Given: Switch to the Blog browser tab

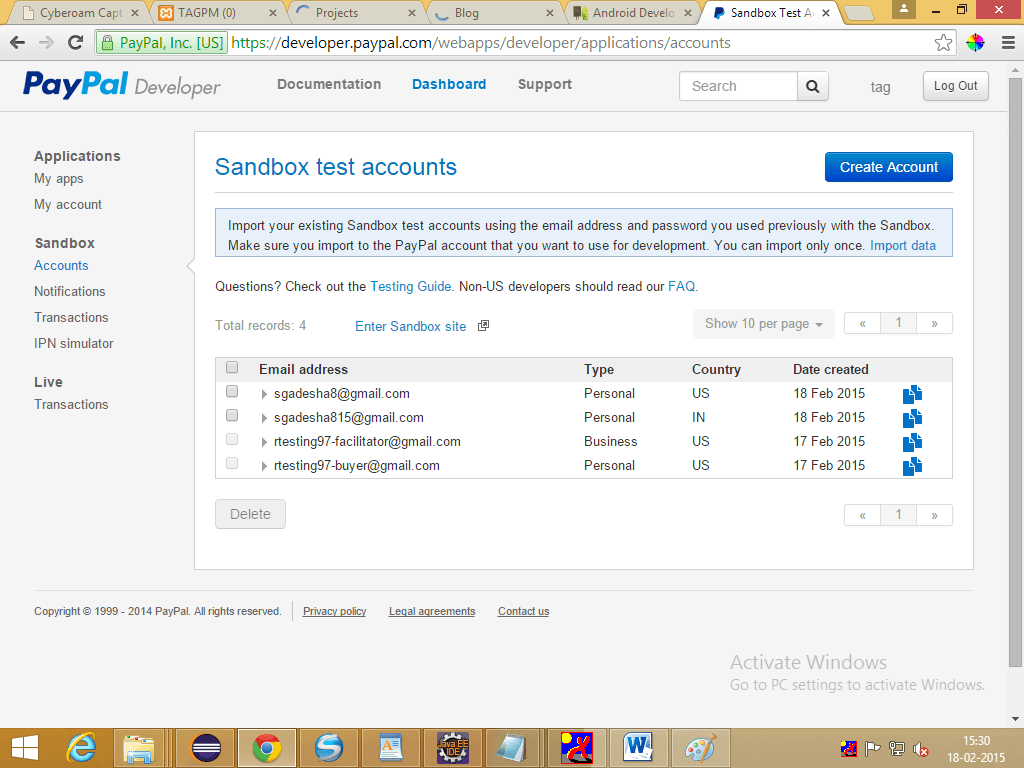Looking at the screenshot, I should (x=494, y=13).
